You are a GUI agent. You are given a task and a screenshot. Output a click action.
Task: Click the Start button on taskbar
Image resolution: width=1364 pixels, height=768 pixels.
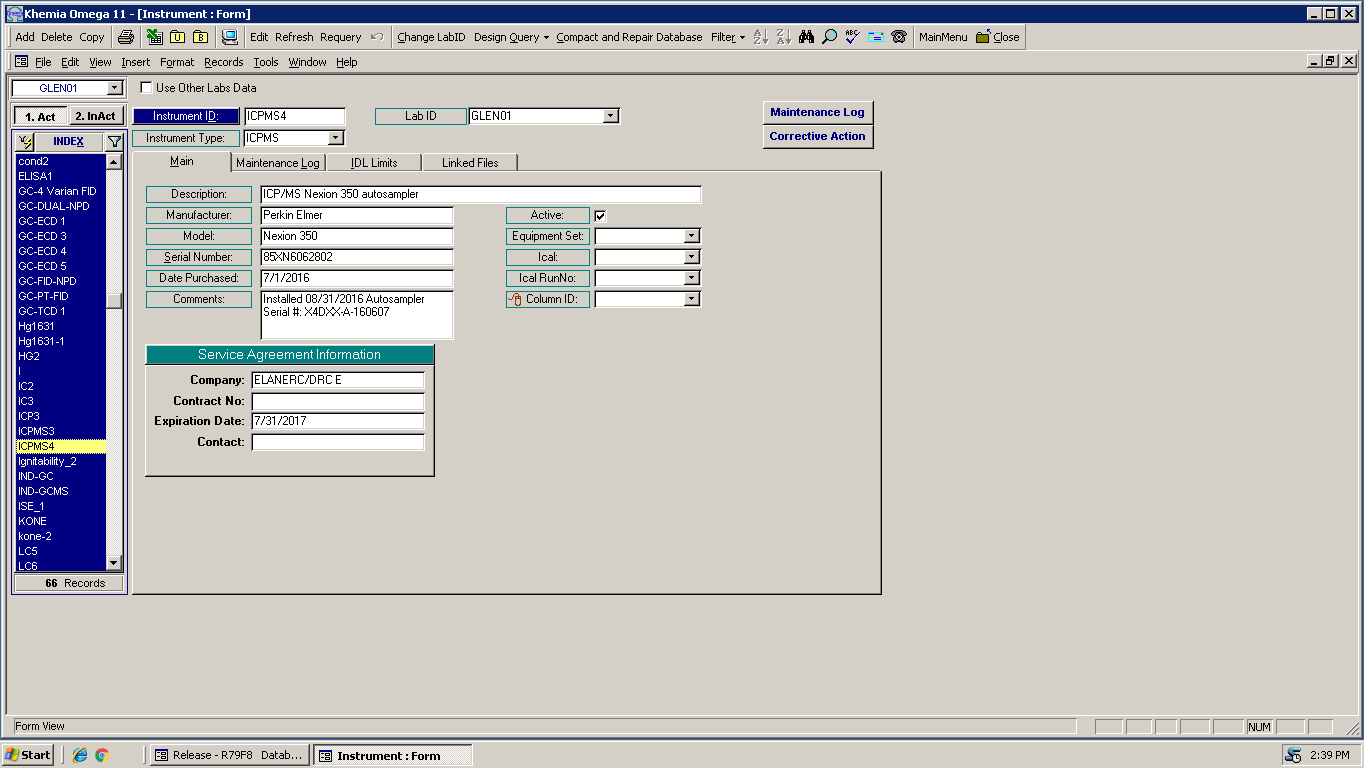[28, 755]
